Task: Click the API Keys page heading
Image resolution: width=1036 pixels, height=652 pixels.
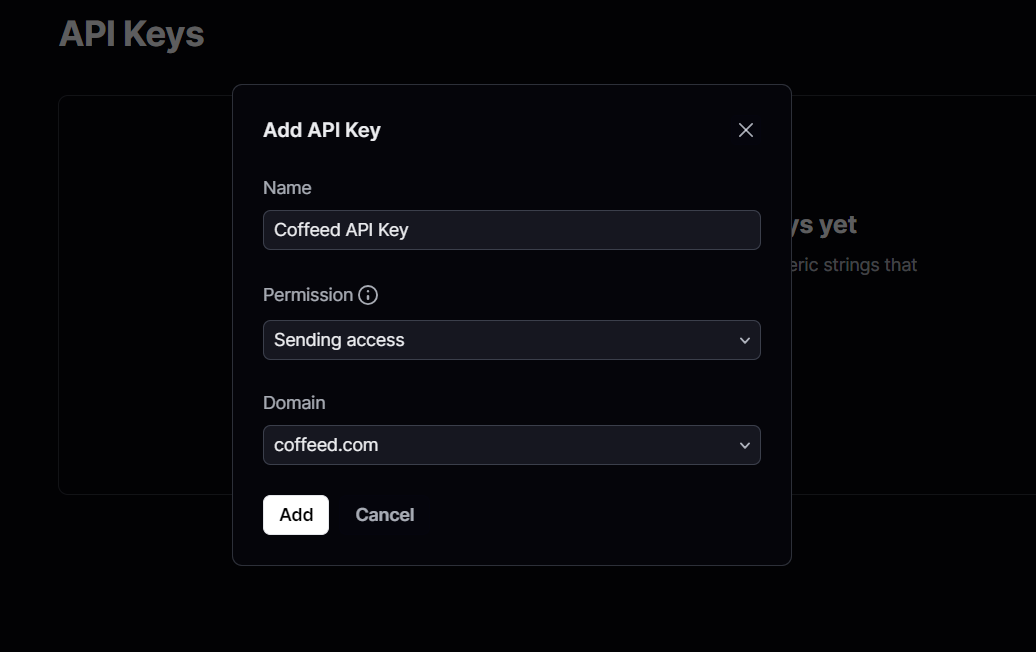Action: 131,34
